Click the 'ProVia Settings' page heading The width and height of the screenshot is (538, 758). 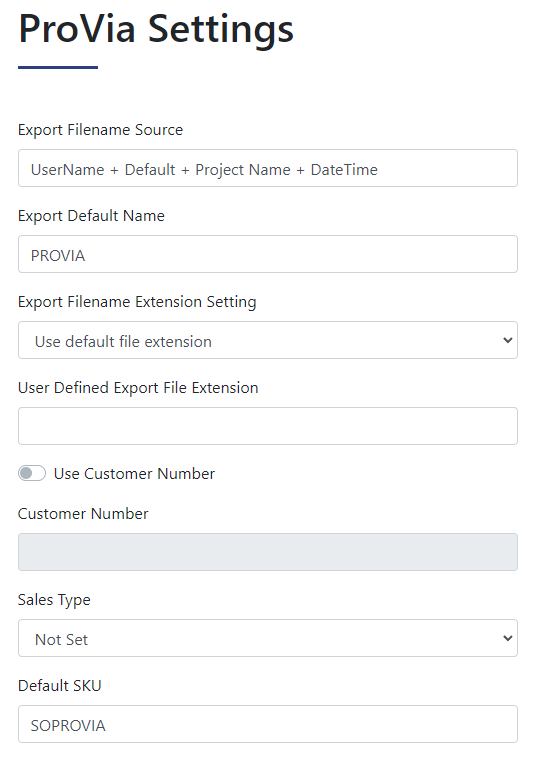click(156, 30)
